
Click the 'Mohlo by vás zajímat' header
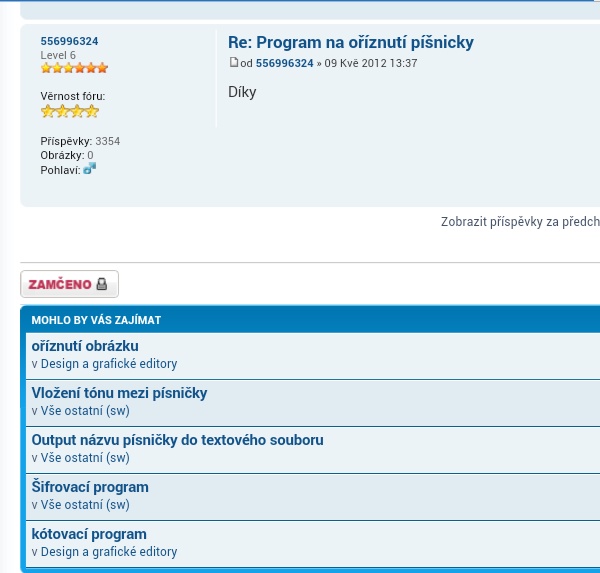96,320
